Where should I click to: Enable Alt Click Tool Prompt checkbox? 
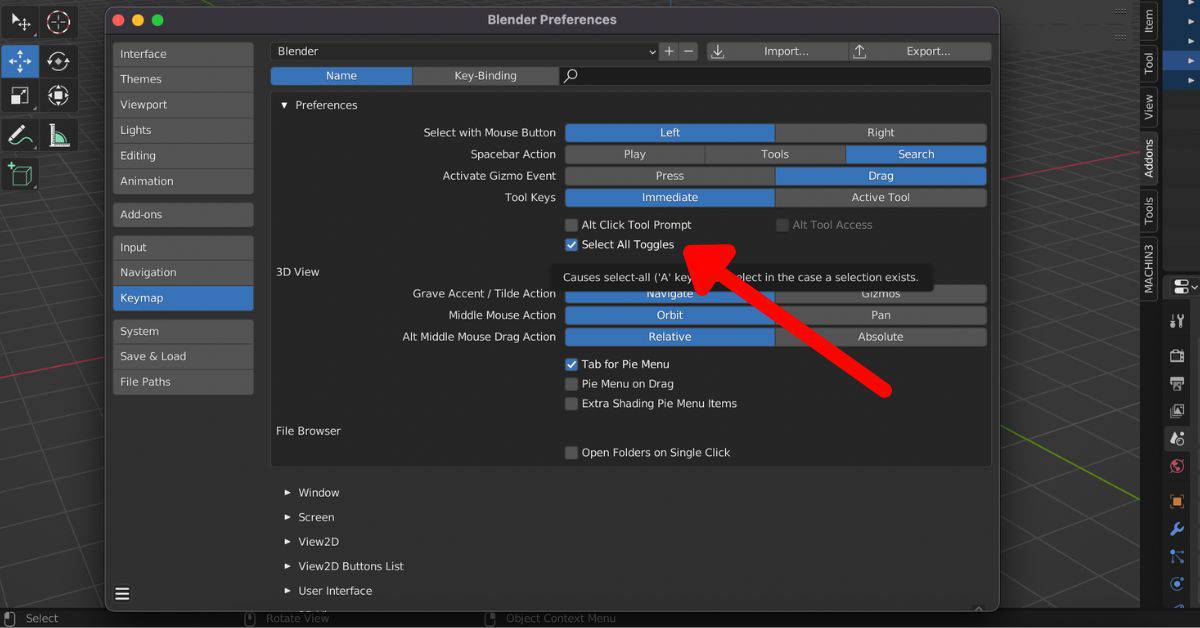point(572,225)
